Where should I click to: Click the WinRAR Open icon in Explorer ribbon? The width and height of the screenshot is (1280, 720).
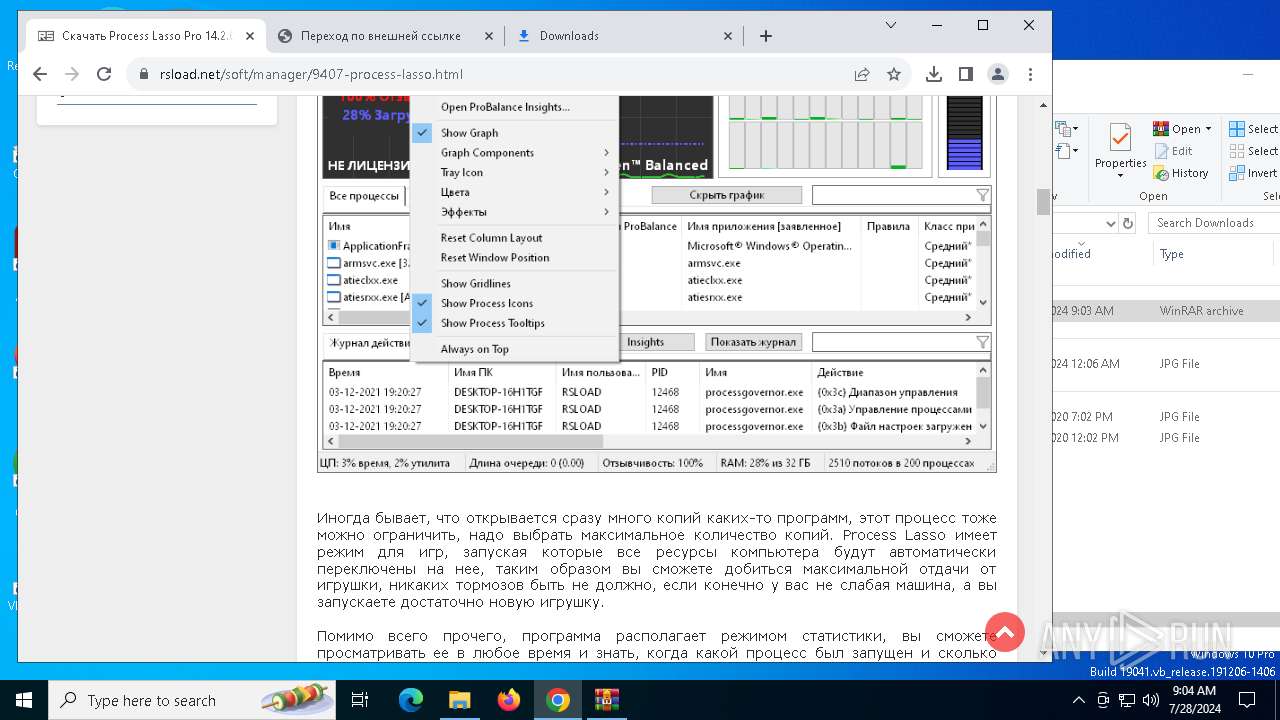(1161, 129)
